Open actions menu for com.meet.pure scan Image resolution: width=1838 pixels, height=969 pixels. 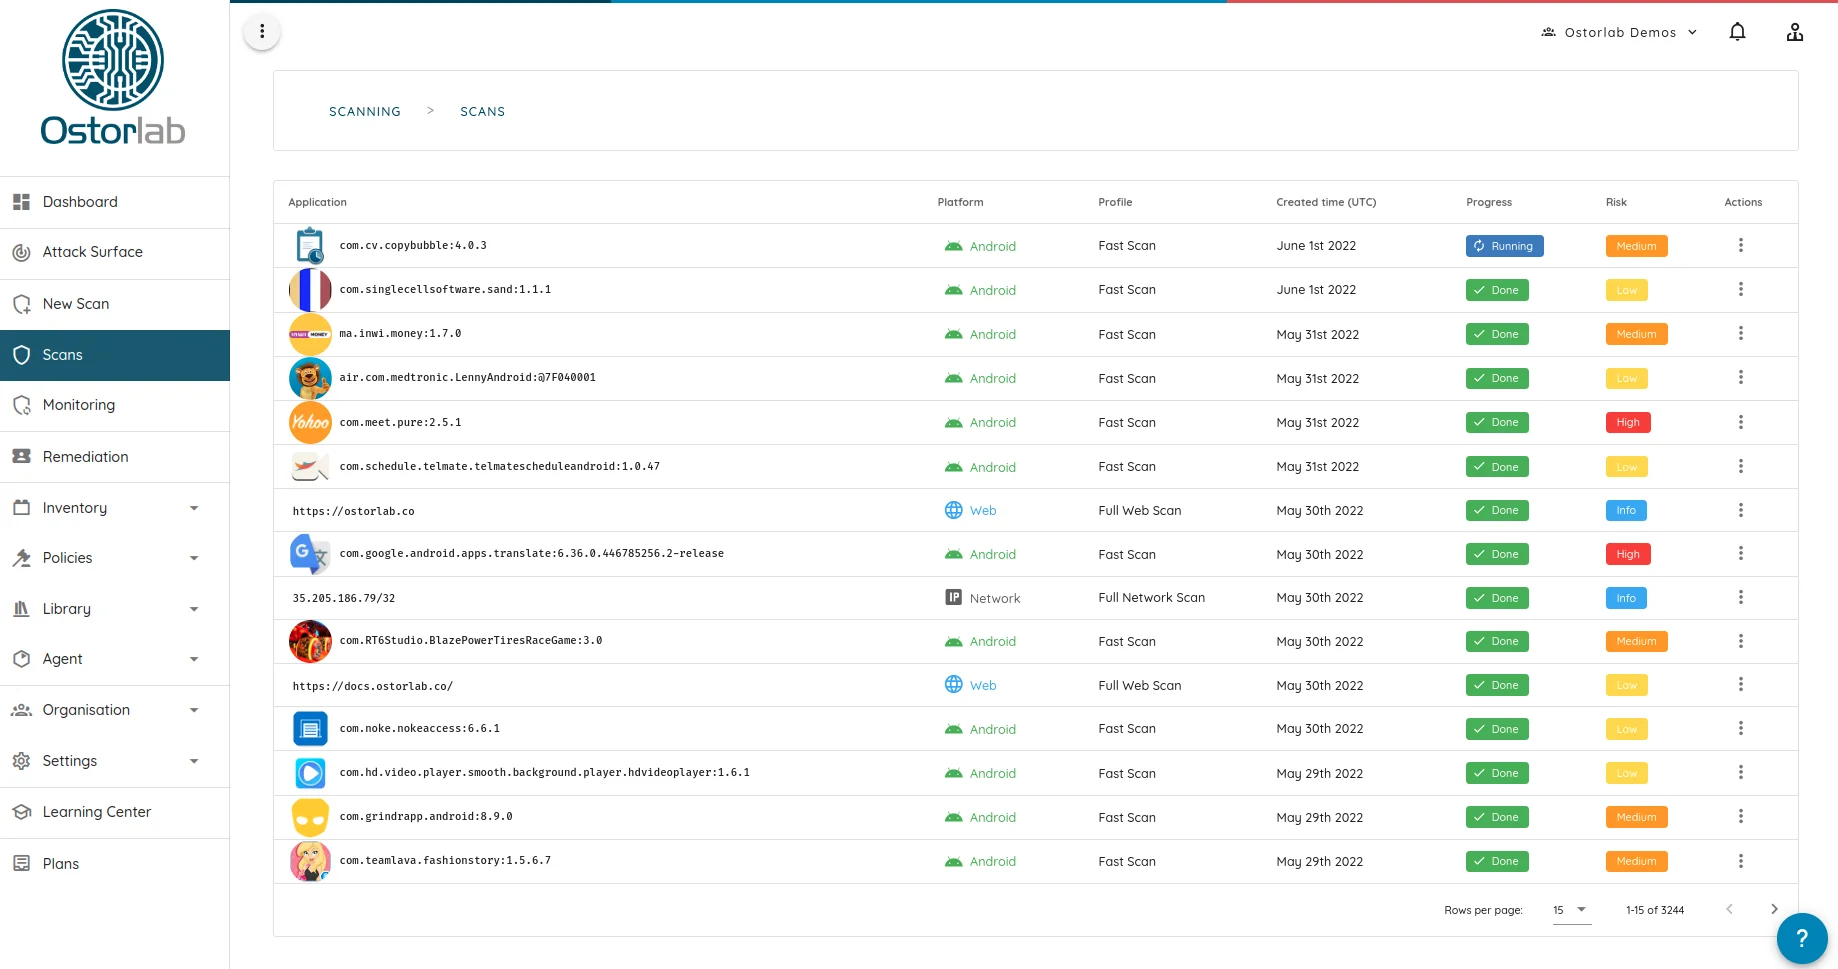click(1741, 422)
